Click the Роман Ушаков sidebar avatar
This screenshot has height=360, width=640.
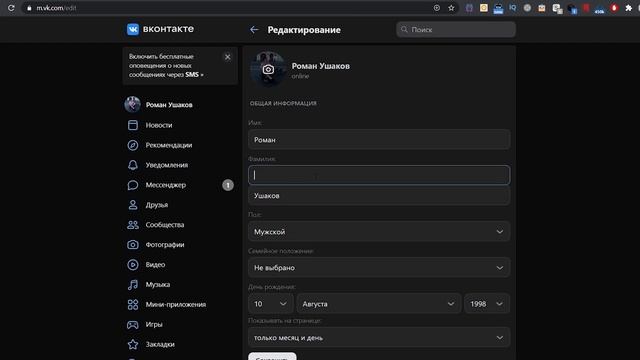click(x=132, y=104)
